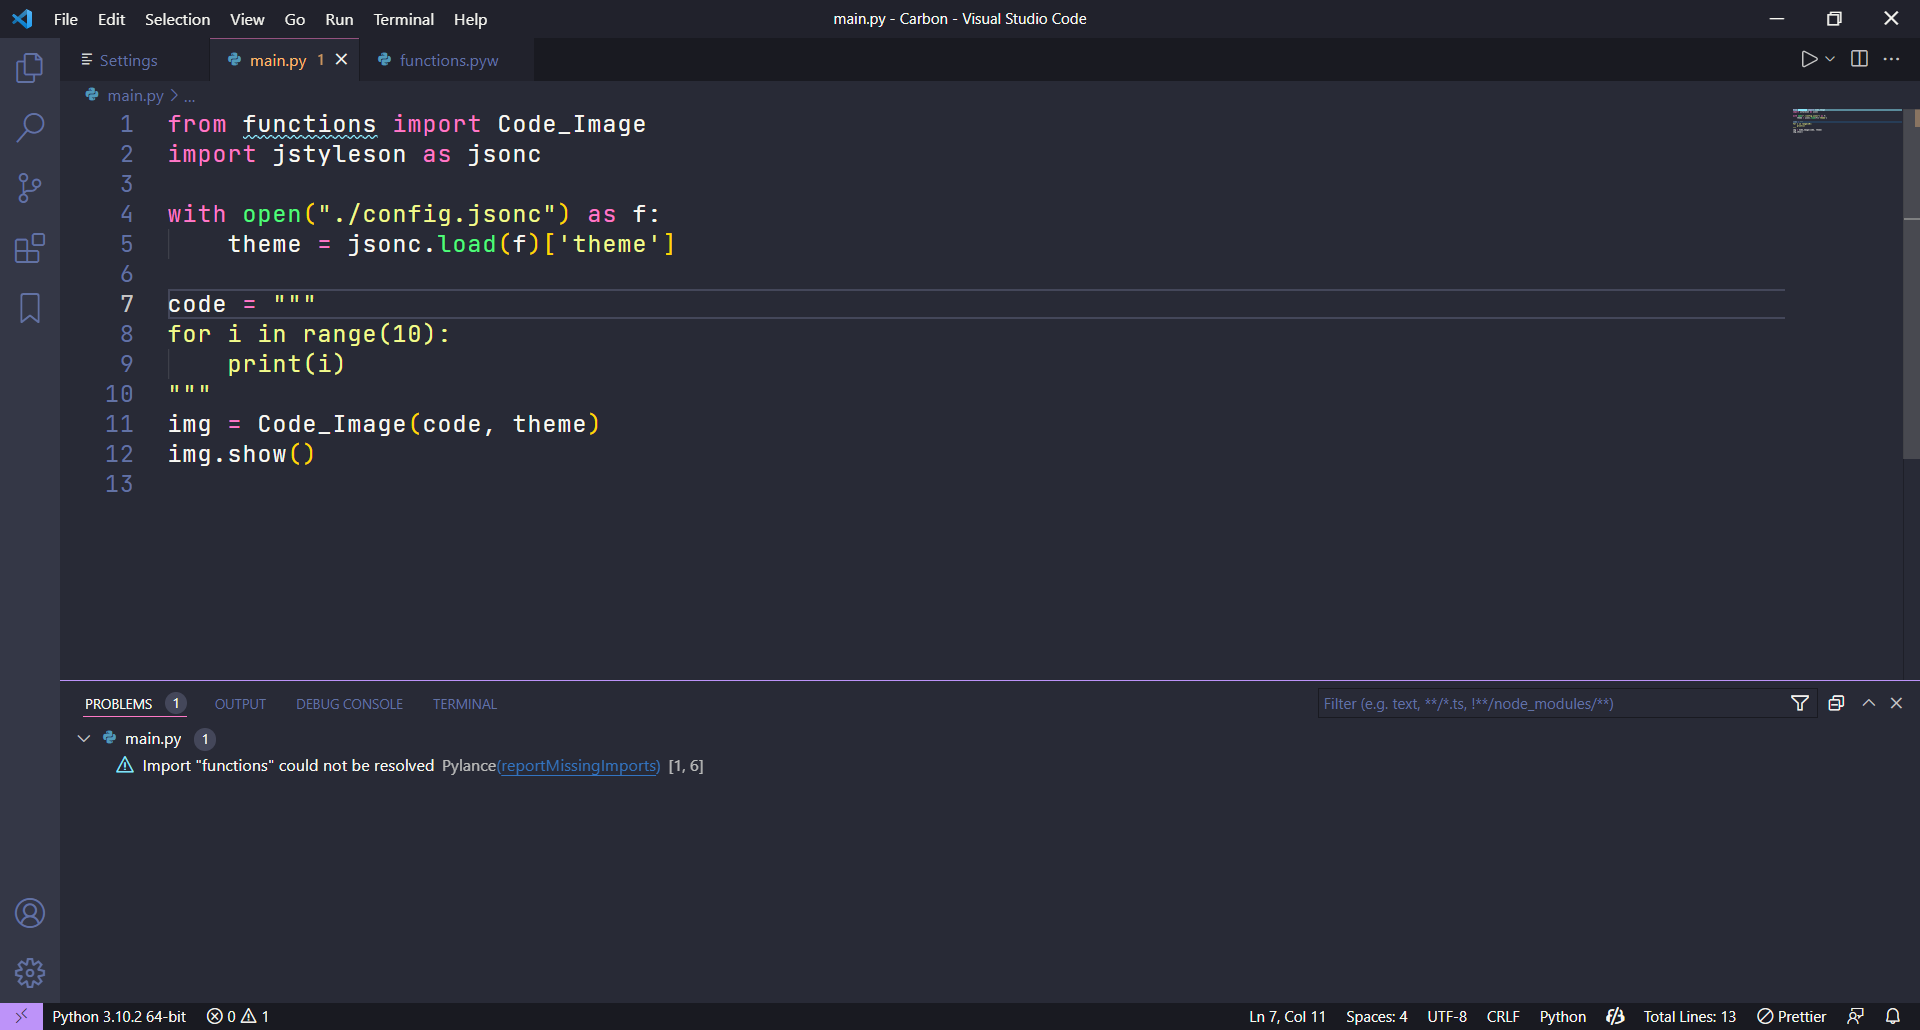This screenshot has height=1030, width=1920.
Task: Maximize the panel with the chevron-up icon
Action: [1868, 703]
